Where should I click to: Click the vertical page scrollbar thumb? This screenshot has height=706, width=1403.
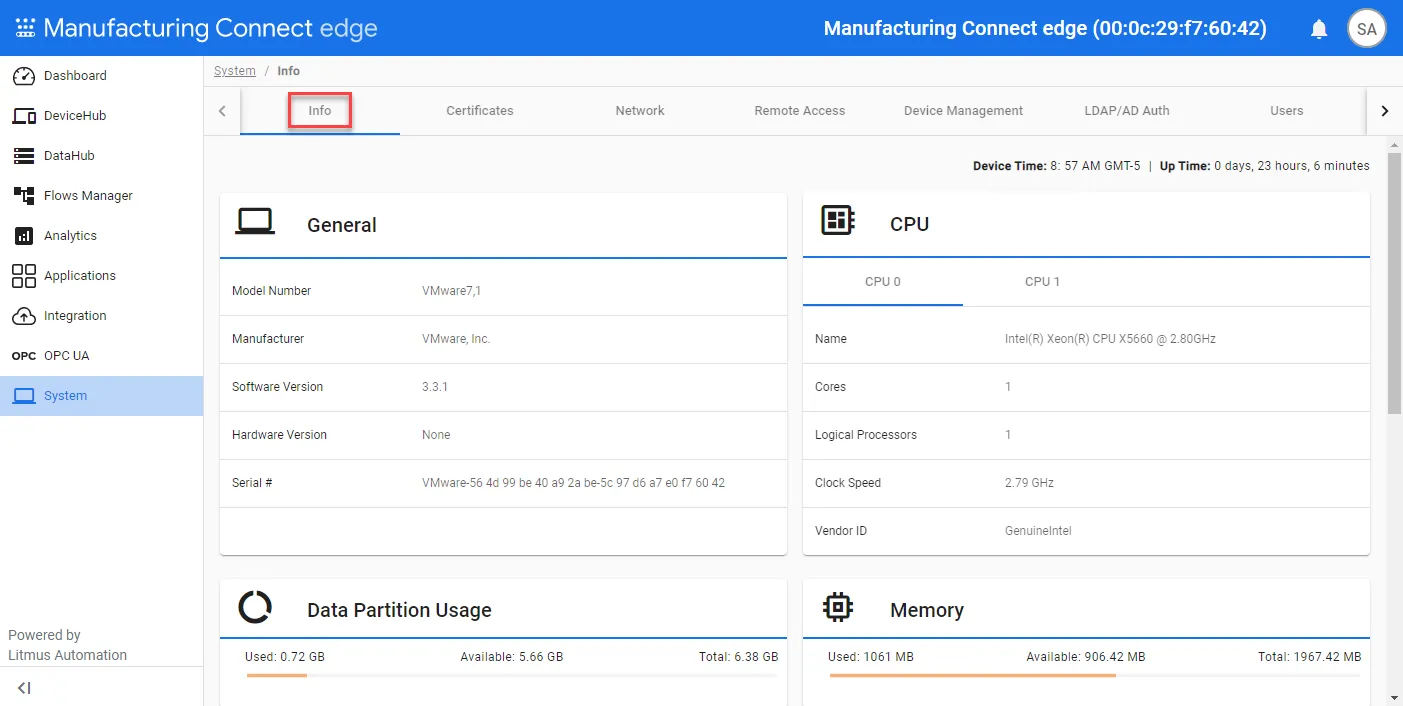click(x=1394, y=283)
